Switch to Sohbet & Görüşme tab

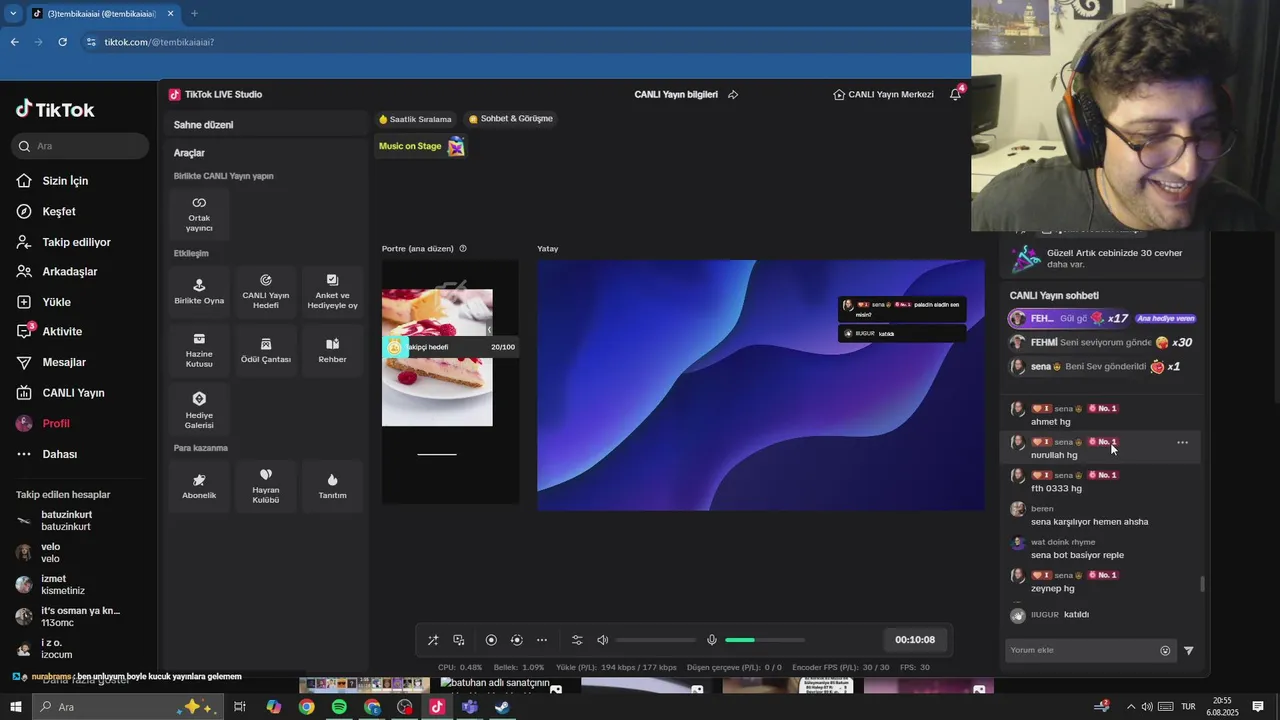click(511, 118)
